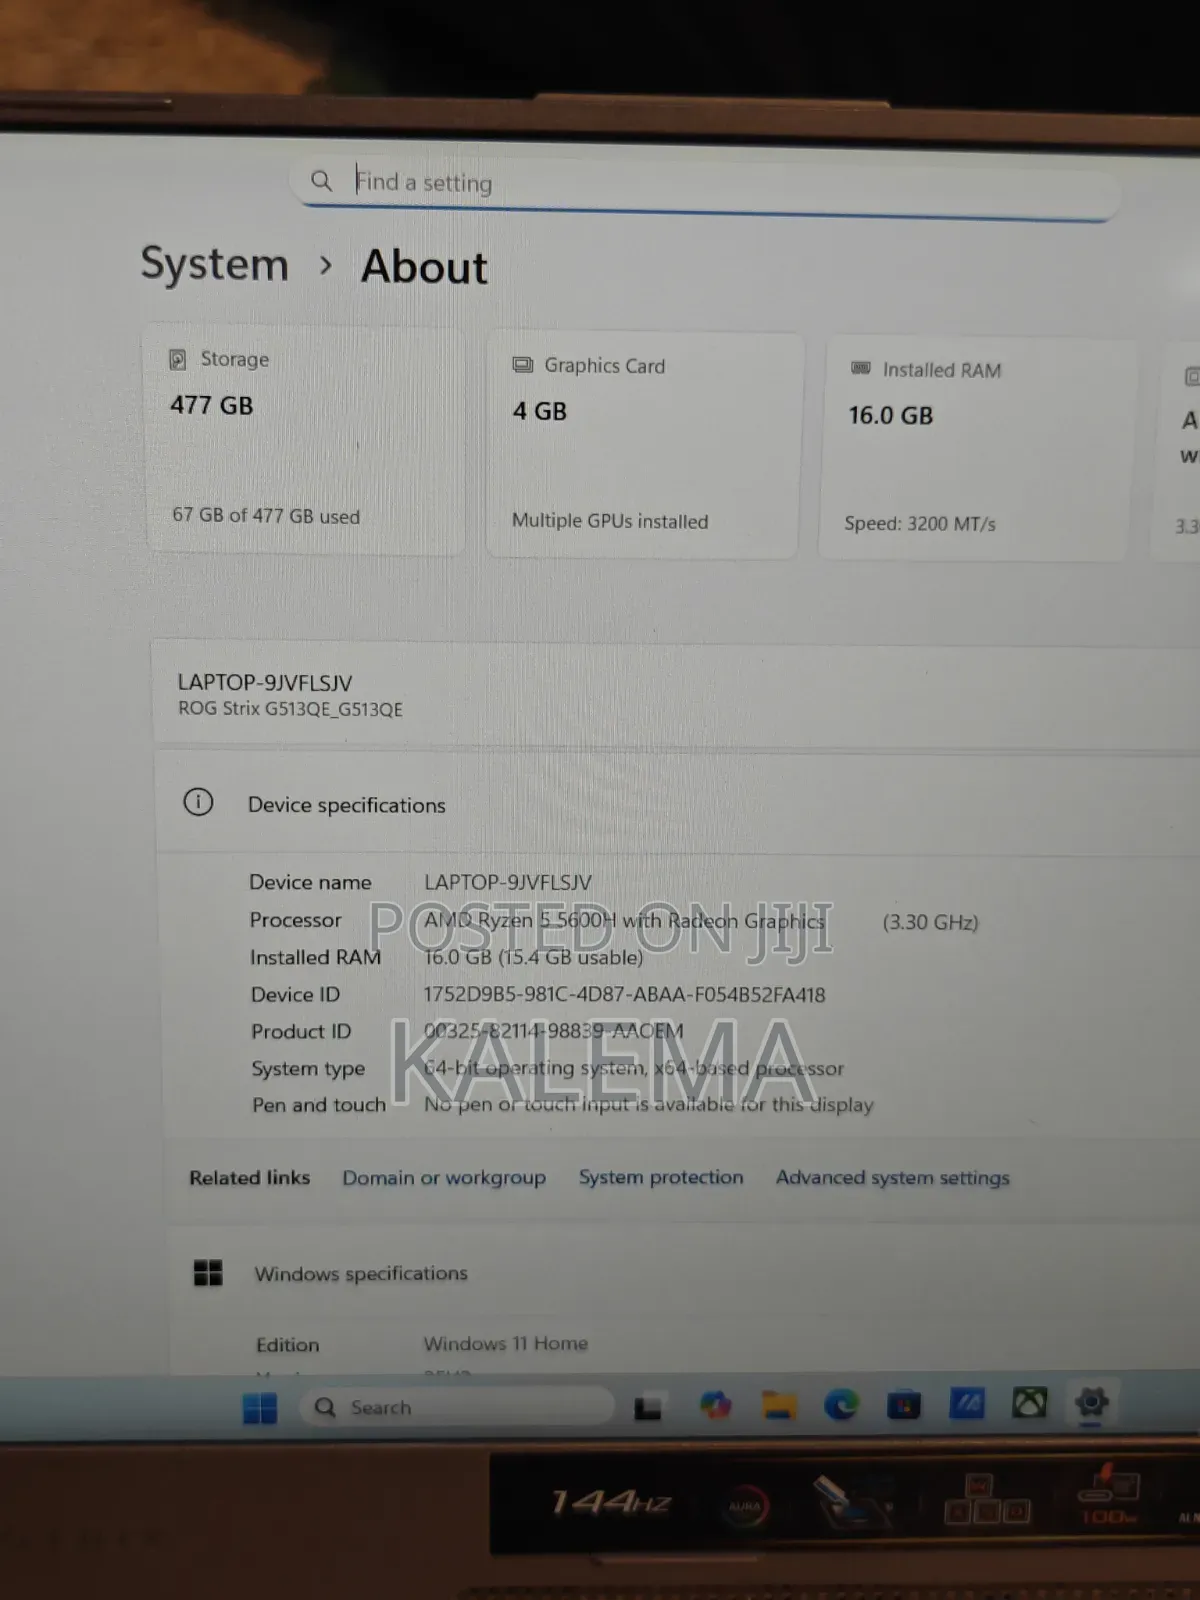Click the 'Processor' label
The image size is (1200, 1600).
click(296, 920)
